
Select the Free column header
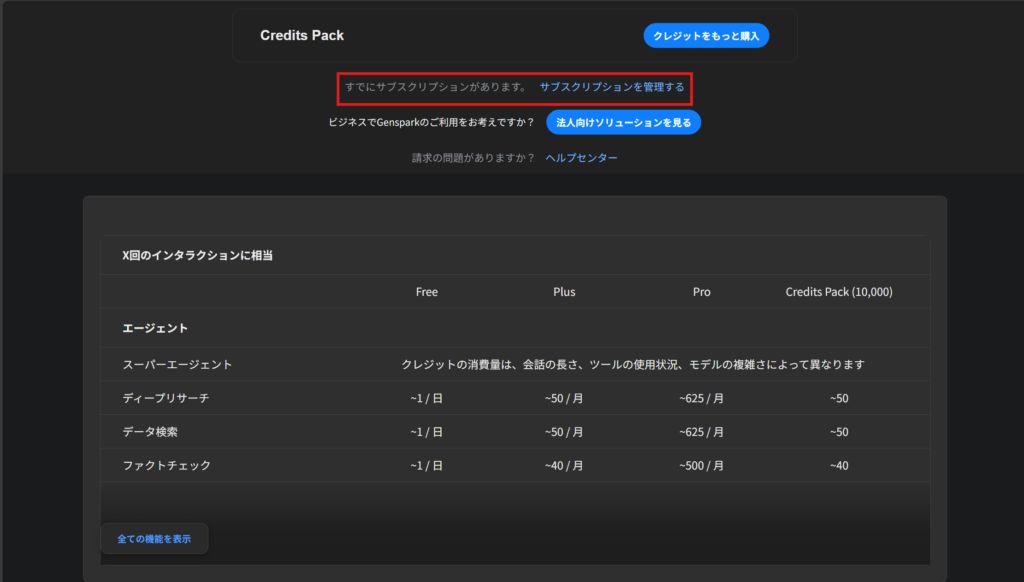[427, 292]
